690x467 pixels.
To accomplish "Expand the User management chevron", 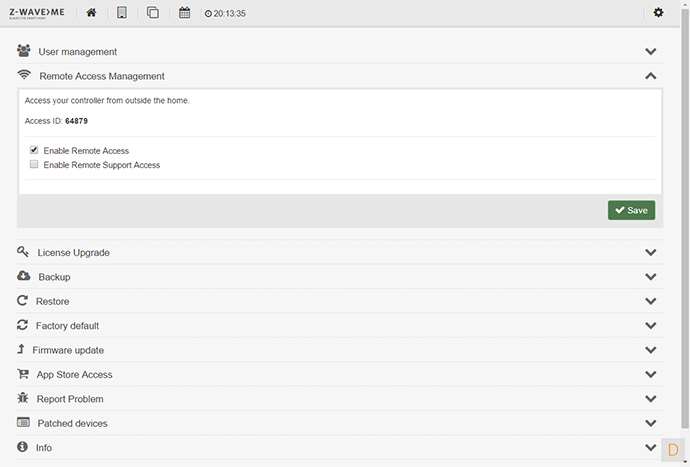I will pos(650,52).
